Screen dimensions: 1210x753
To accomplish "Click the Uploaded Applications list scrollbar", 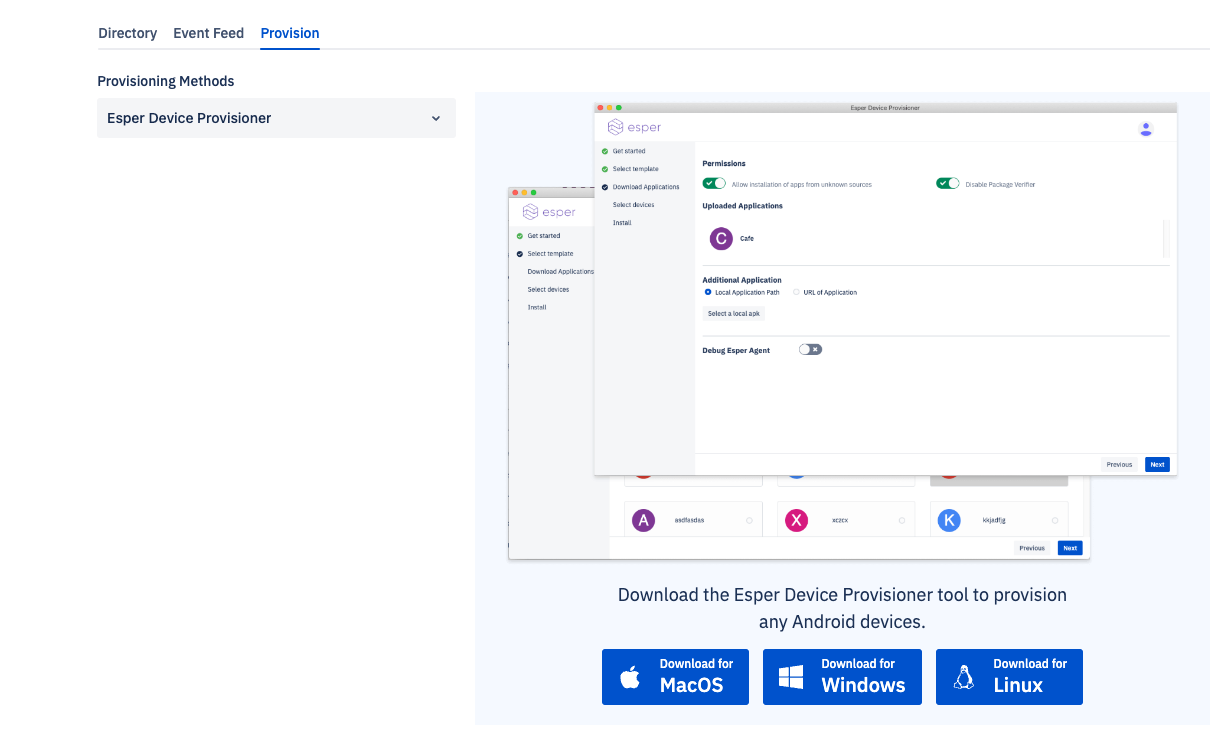I will [x=1166, y=239].
